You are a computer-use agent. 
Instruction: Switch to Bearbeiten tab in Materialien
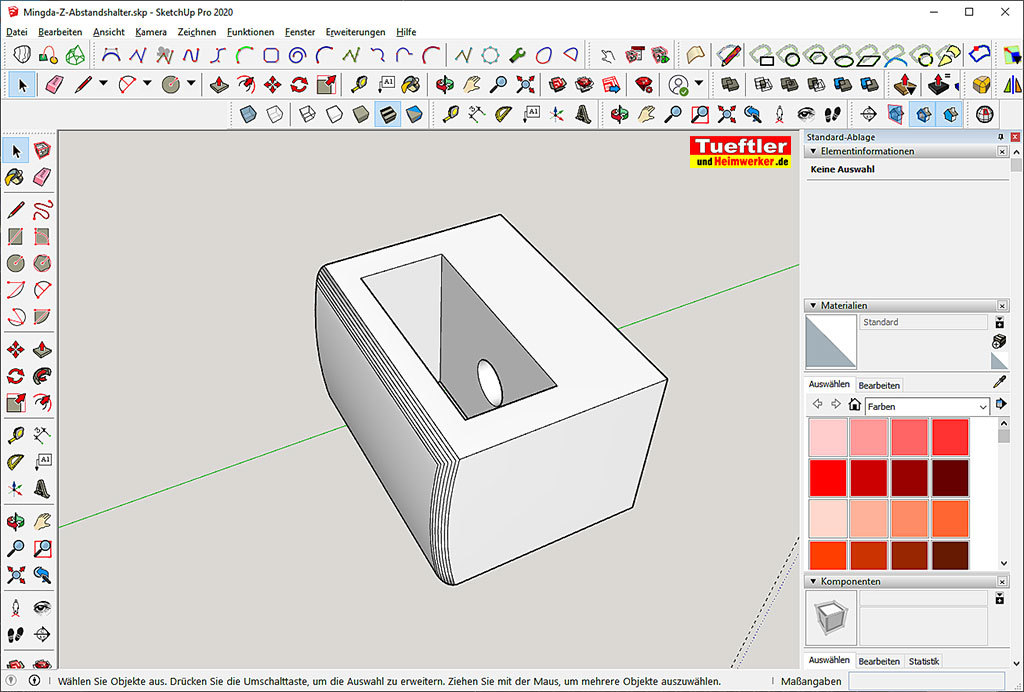[879, 385]
